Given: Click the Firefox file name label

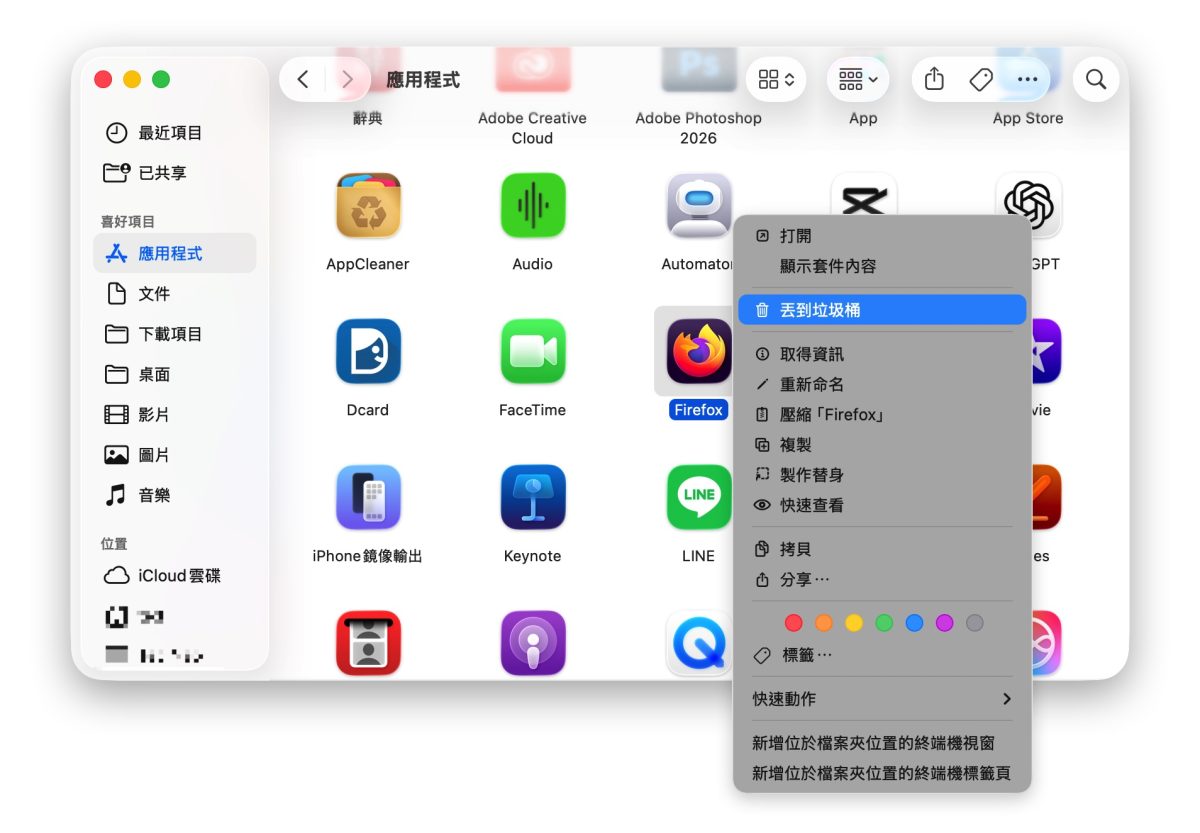Looking at the screenshot, I should tap(698, 410).
